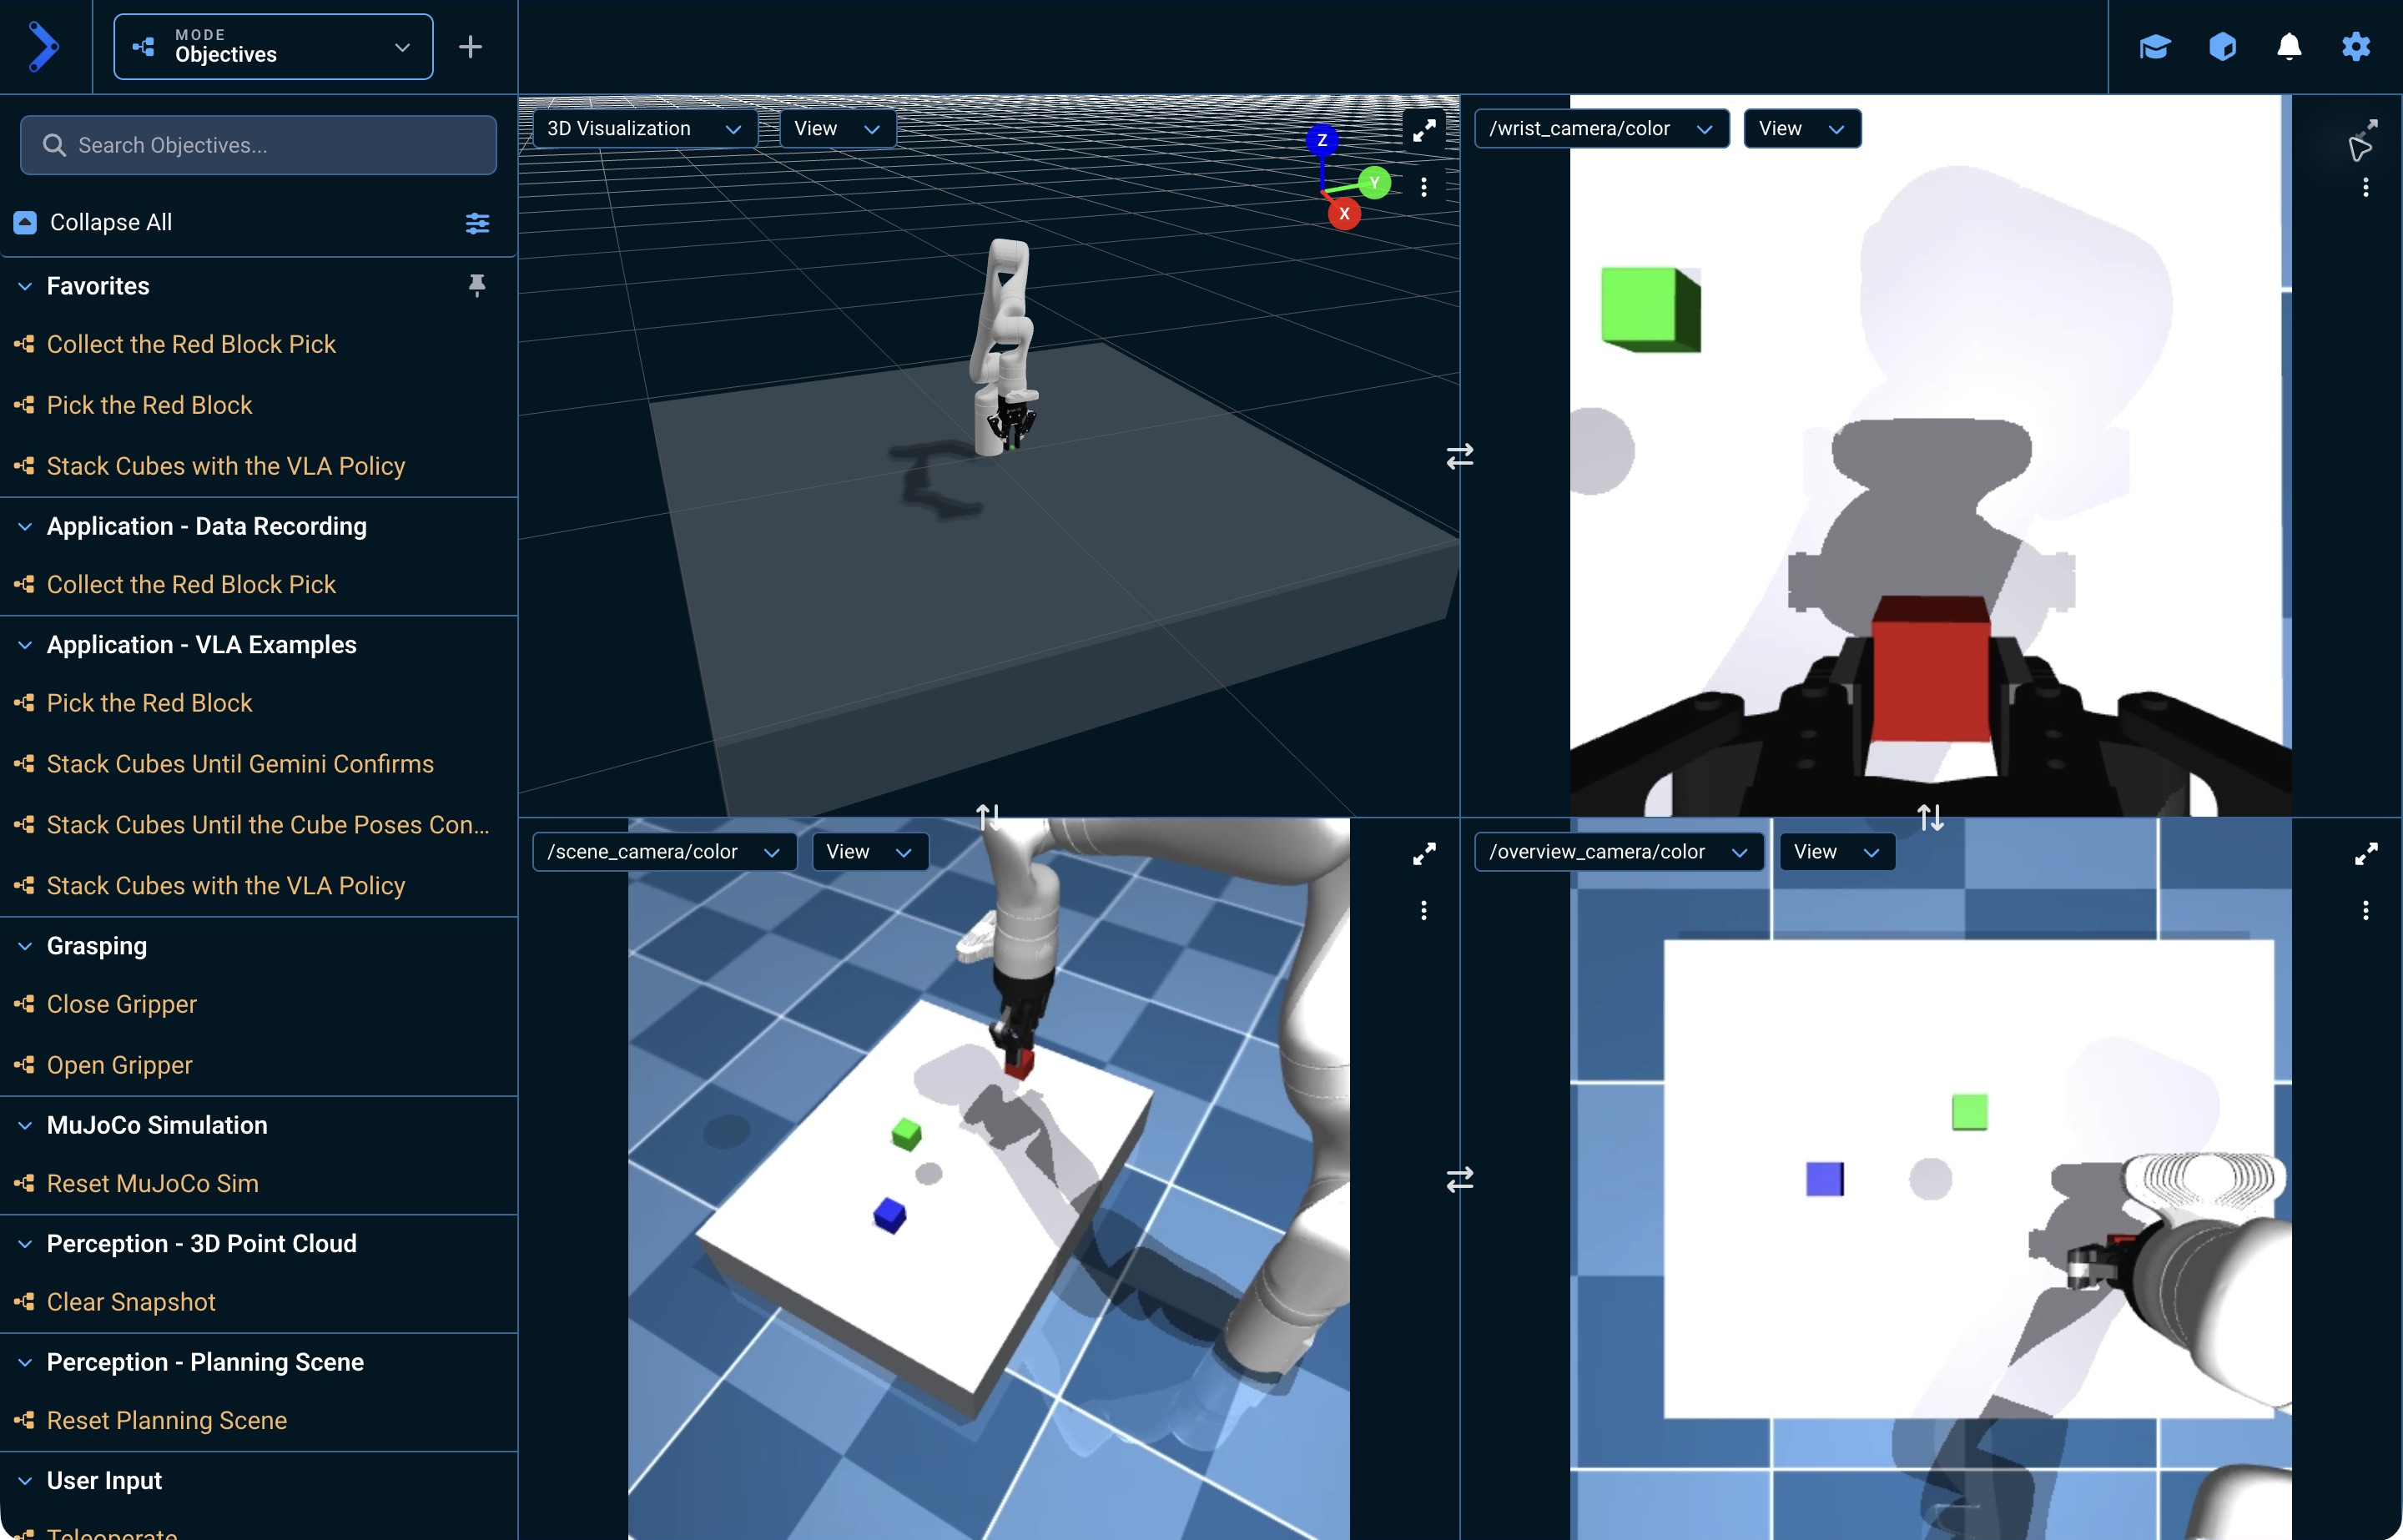Open View menu of wrist camera pane
The image size is (2403, 1540).
(1802, 129)
